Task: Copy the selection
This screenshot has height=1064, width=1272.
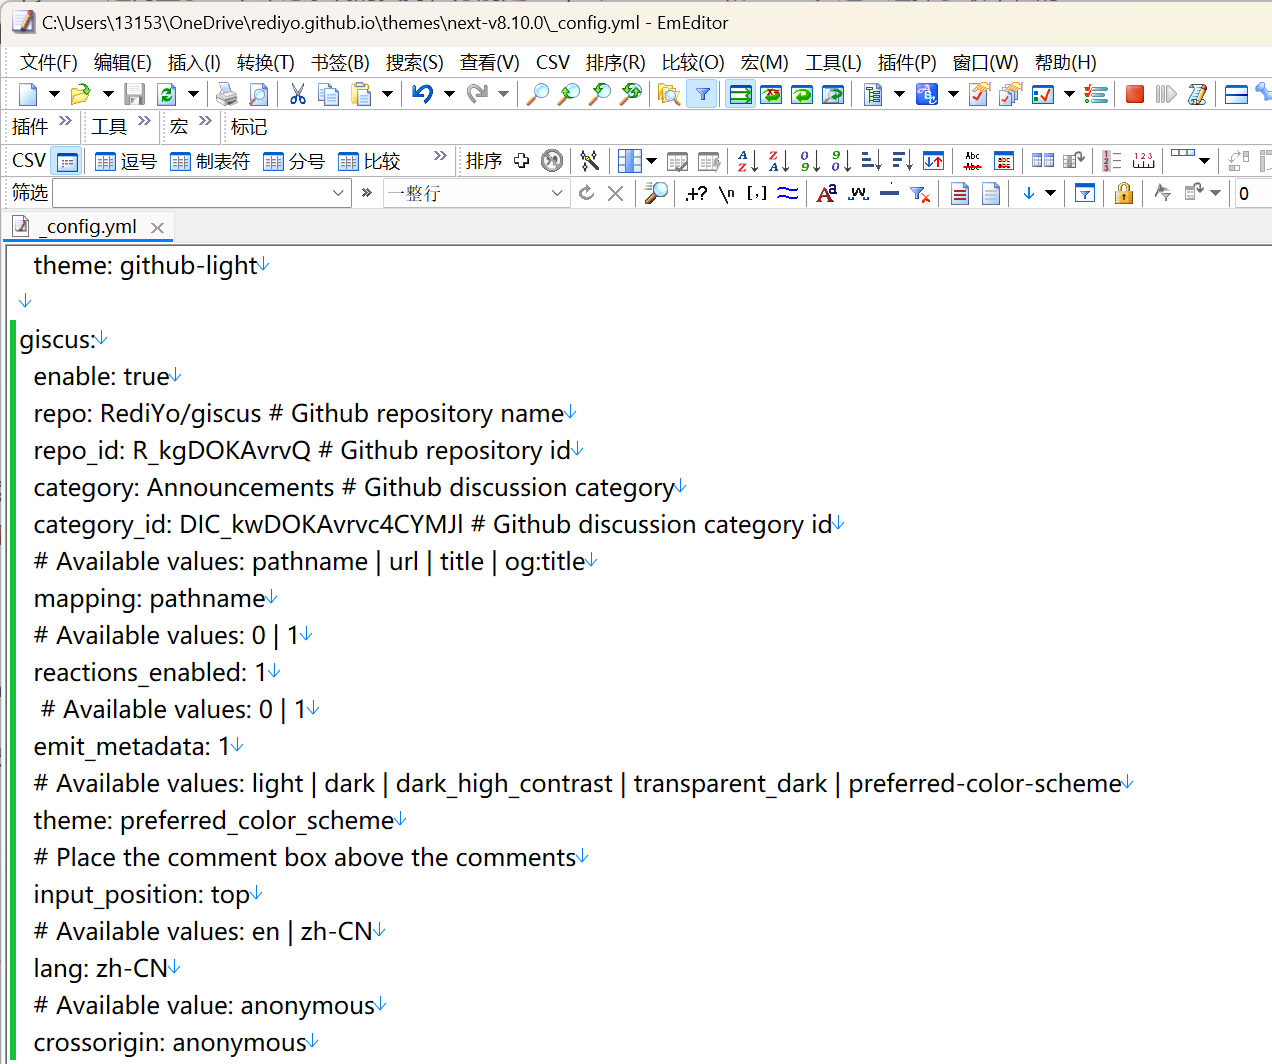Action: point(328,94)
